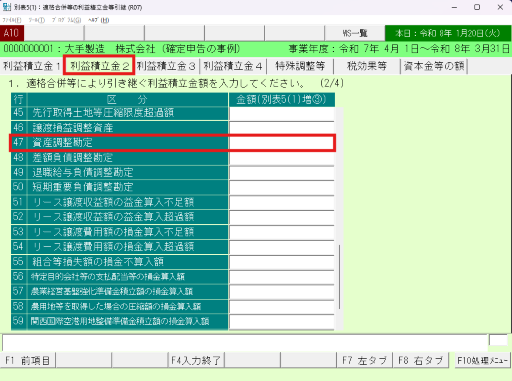Open the ヘルプ(H) menu

pyautogui.click(x=98, y=20)
